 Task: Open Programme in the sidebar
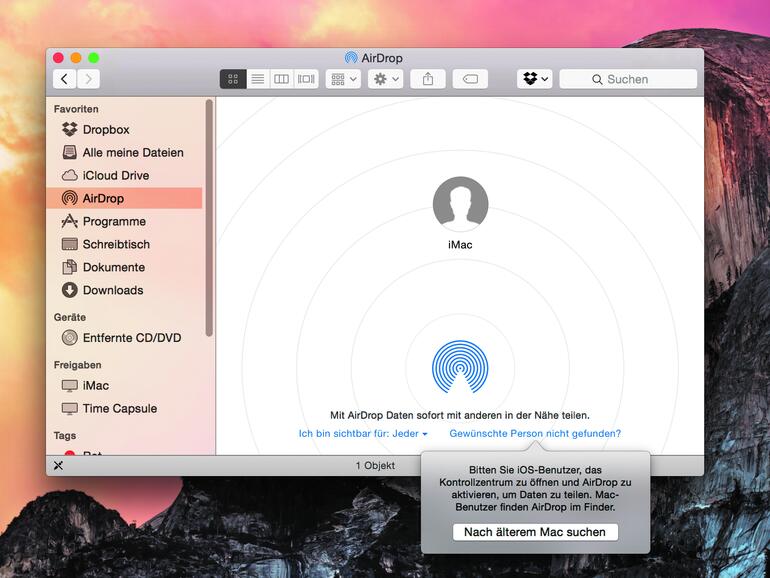125,221
